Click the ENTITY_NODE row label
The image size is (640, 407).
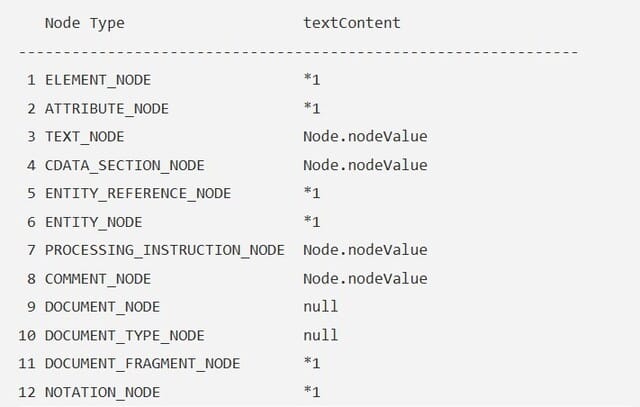94,222
